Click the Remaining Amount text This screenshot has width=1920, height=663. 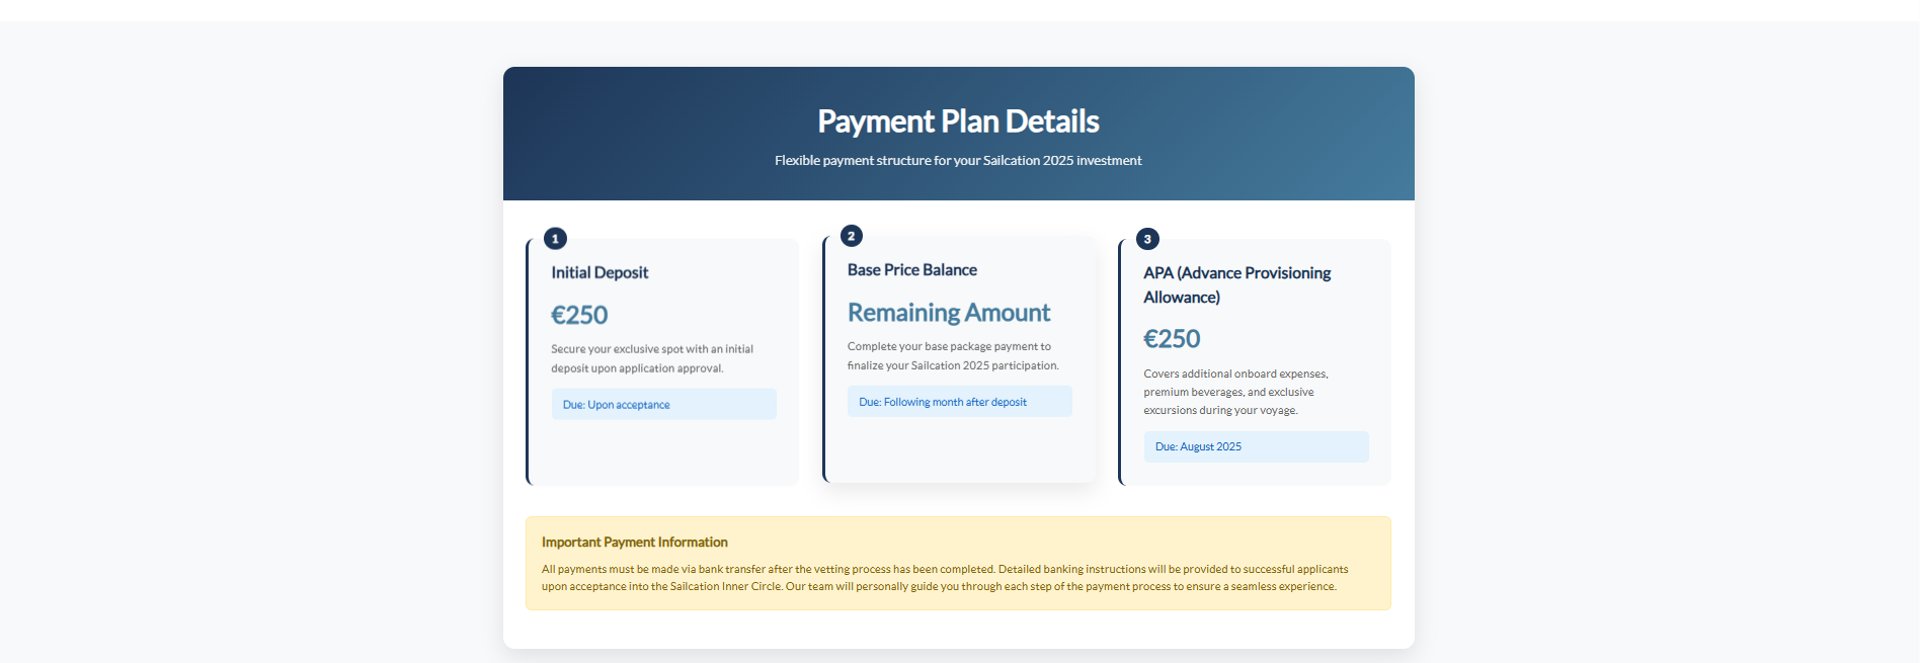(949, 312)
